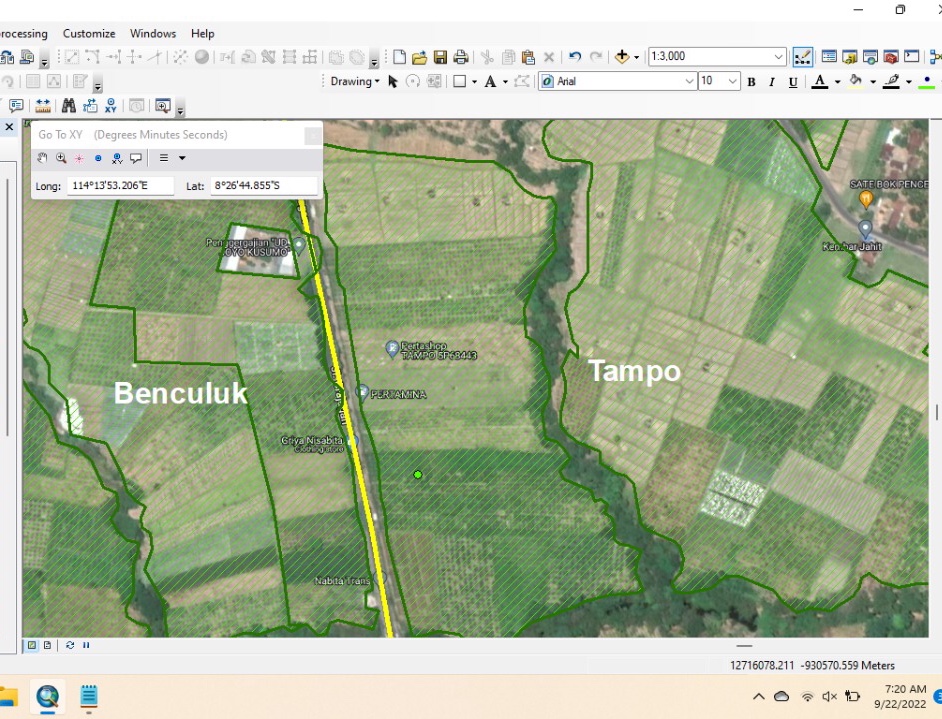Click the green point marker on the map
The image size is (942, 719).
click(x=418, y=475)
